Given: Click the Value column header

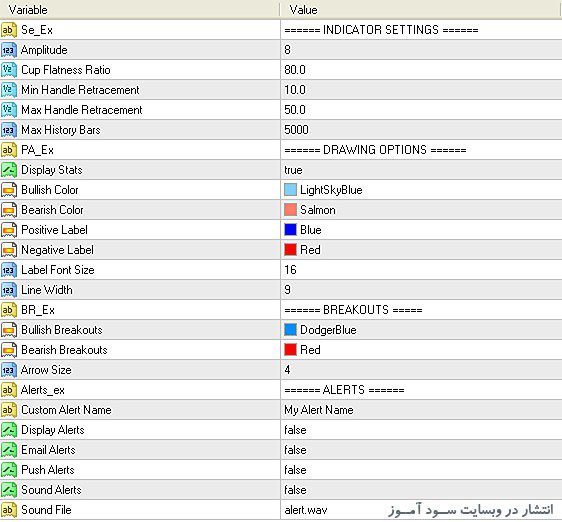Looking at the screenshot, I should tap(420, 10).
